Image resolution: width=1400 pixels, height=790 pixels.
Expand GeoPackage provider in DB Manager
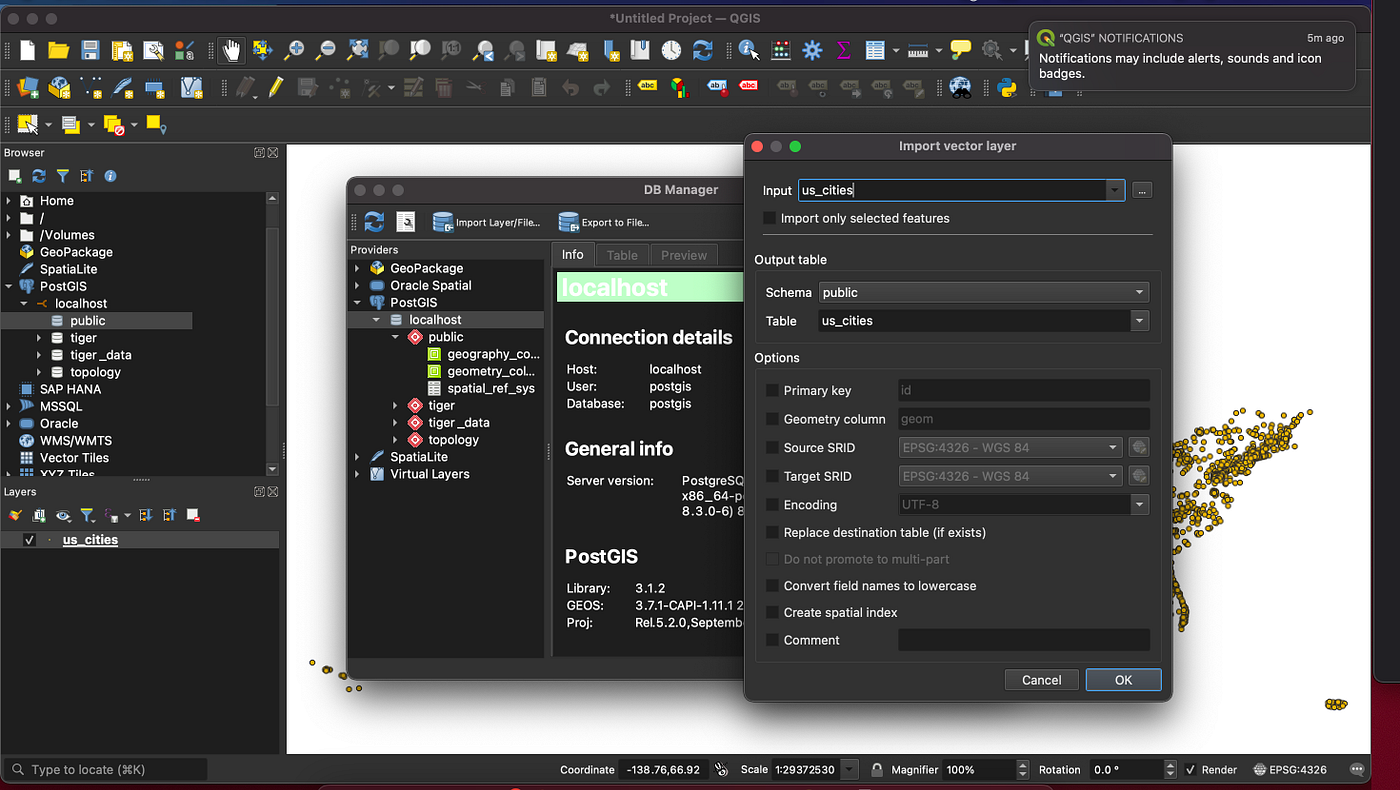click(357, 268)
